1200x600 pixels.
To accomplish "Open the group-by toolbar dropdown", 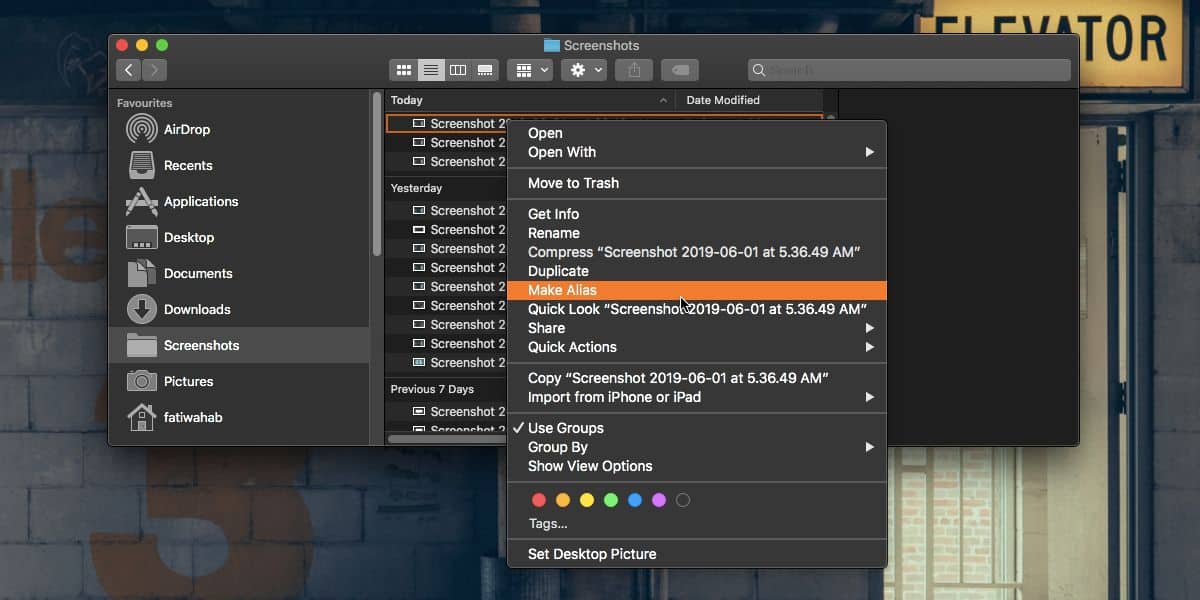I will 530,70.
